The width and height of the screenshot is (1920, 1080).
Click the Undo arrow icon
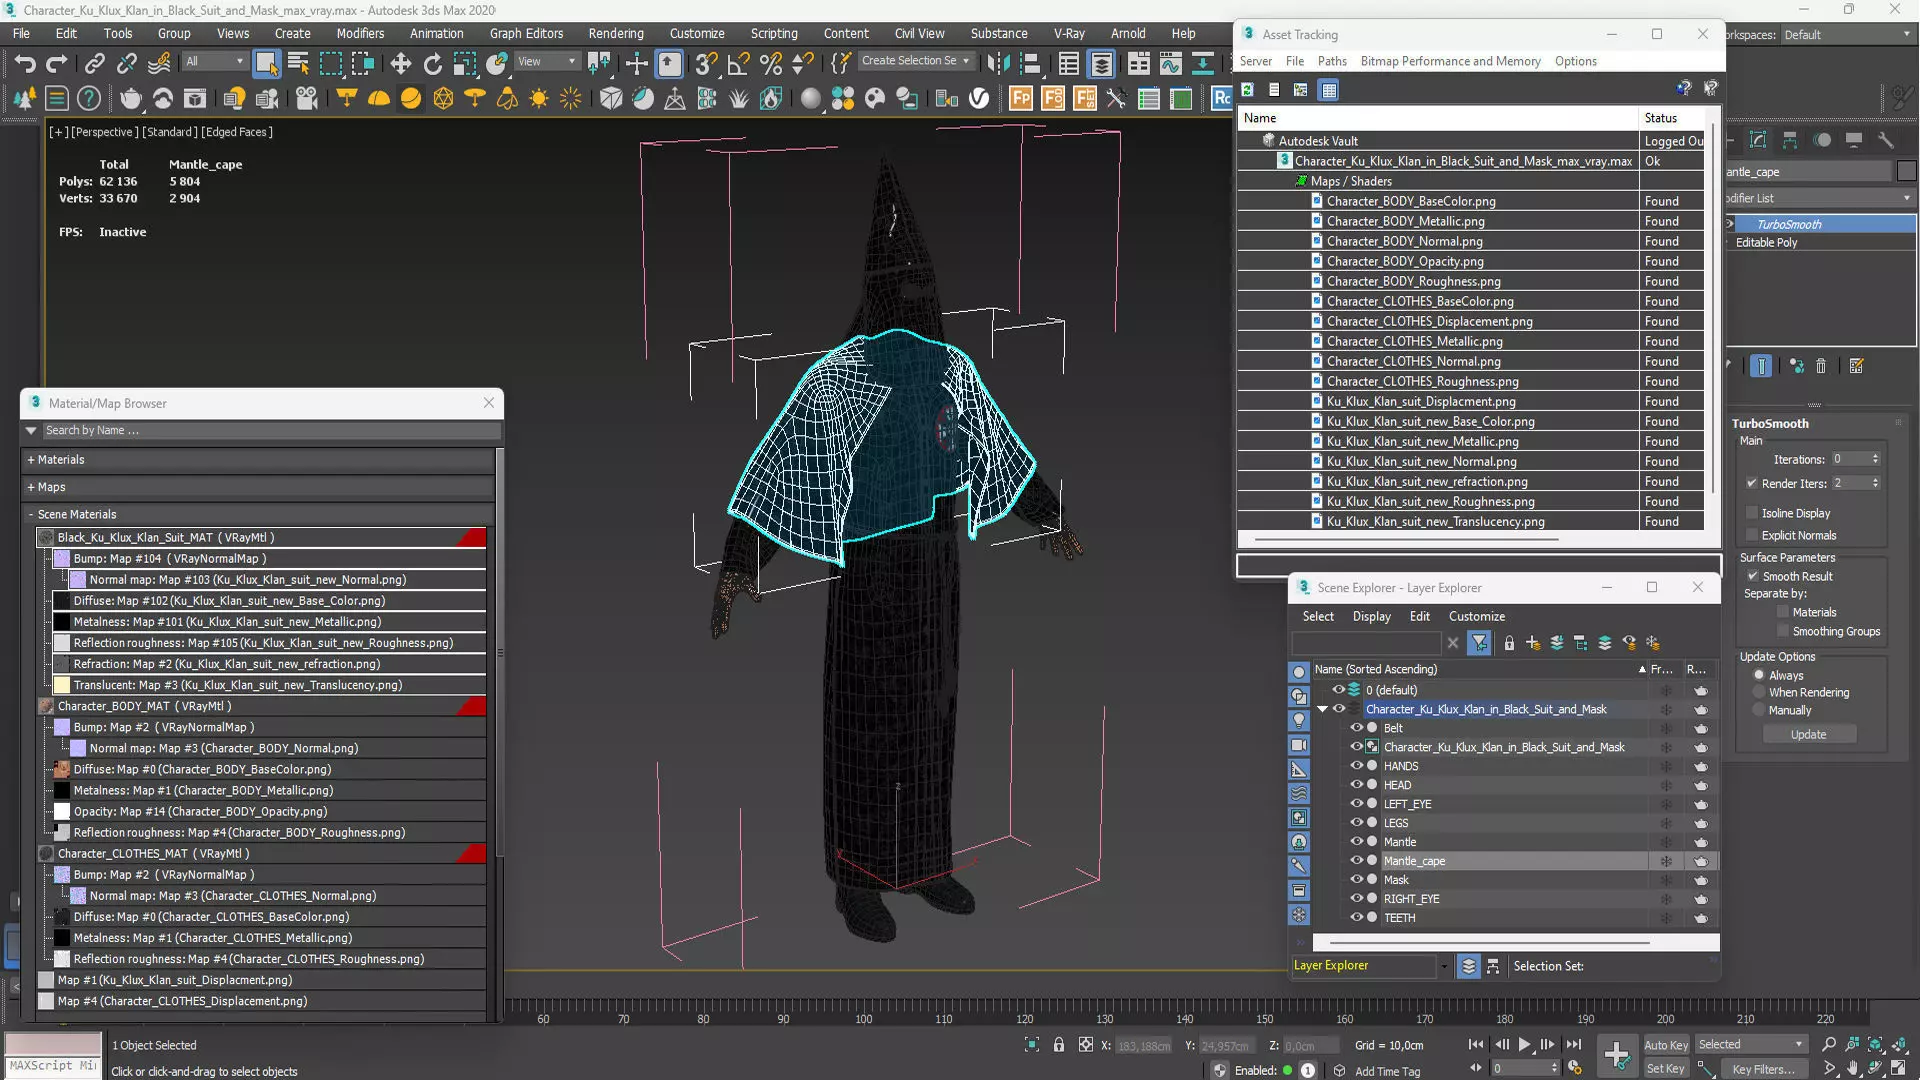pyautogui.click(x=24, y=64)
